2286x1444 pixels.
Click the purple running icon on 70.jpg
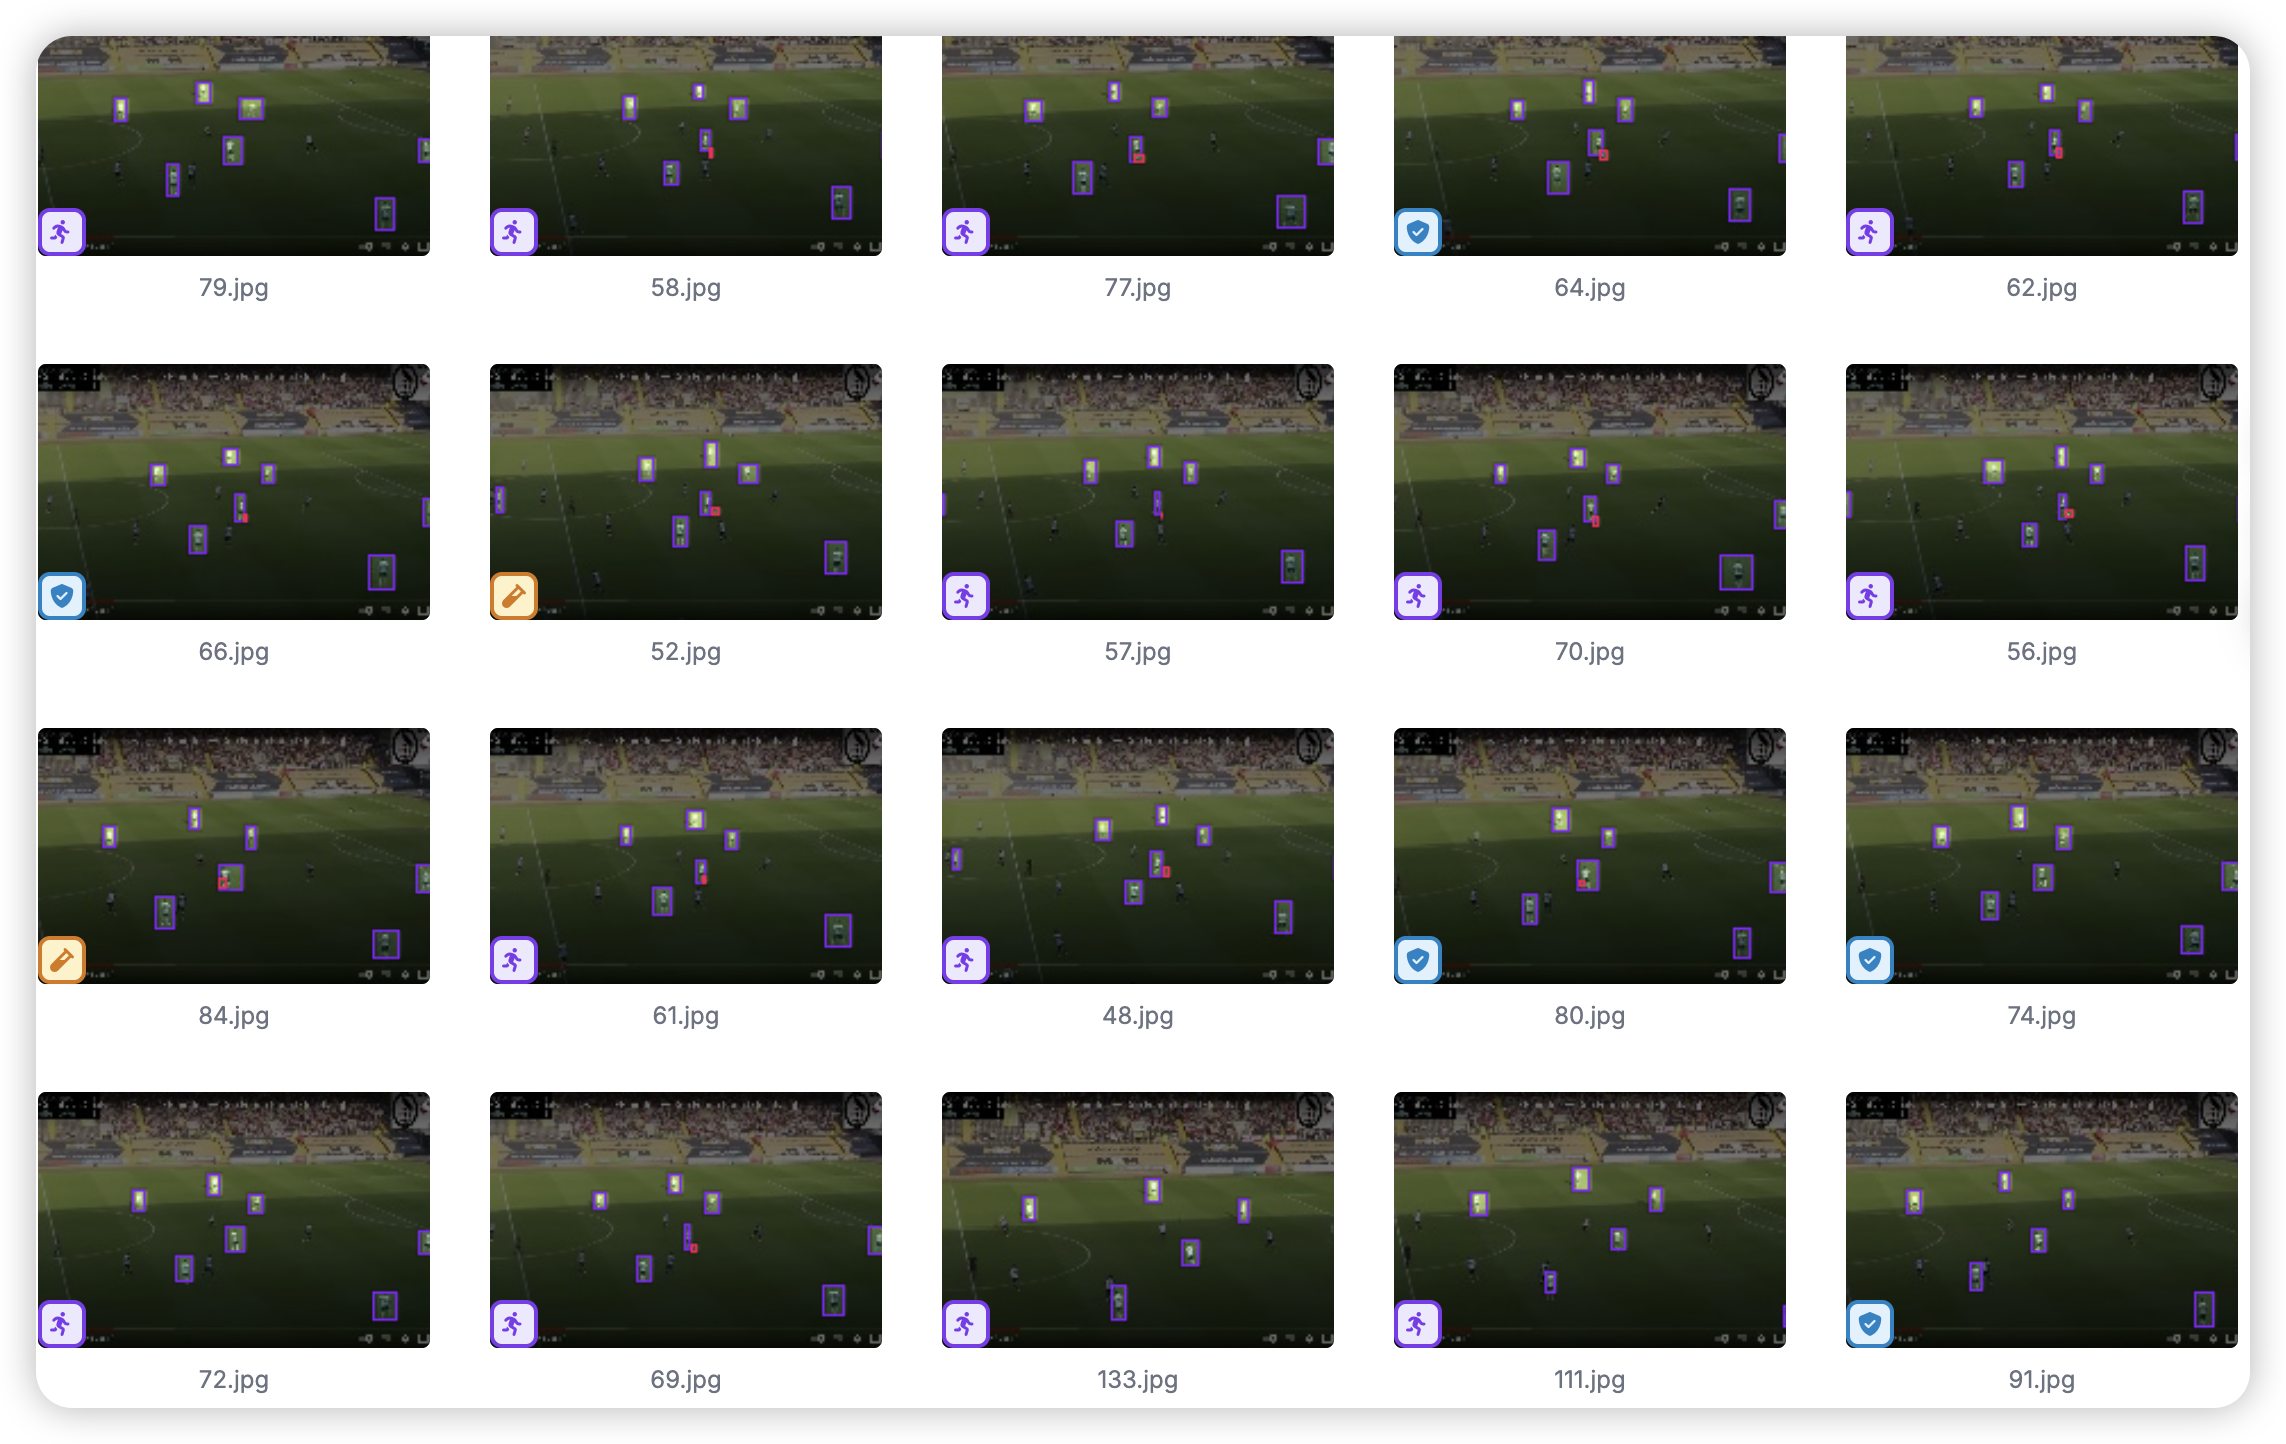pyautogui.click(x=1418, y=596)
